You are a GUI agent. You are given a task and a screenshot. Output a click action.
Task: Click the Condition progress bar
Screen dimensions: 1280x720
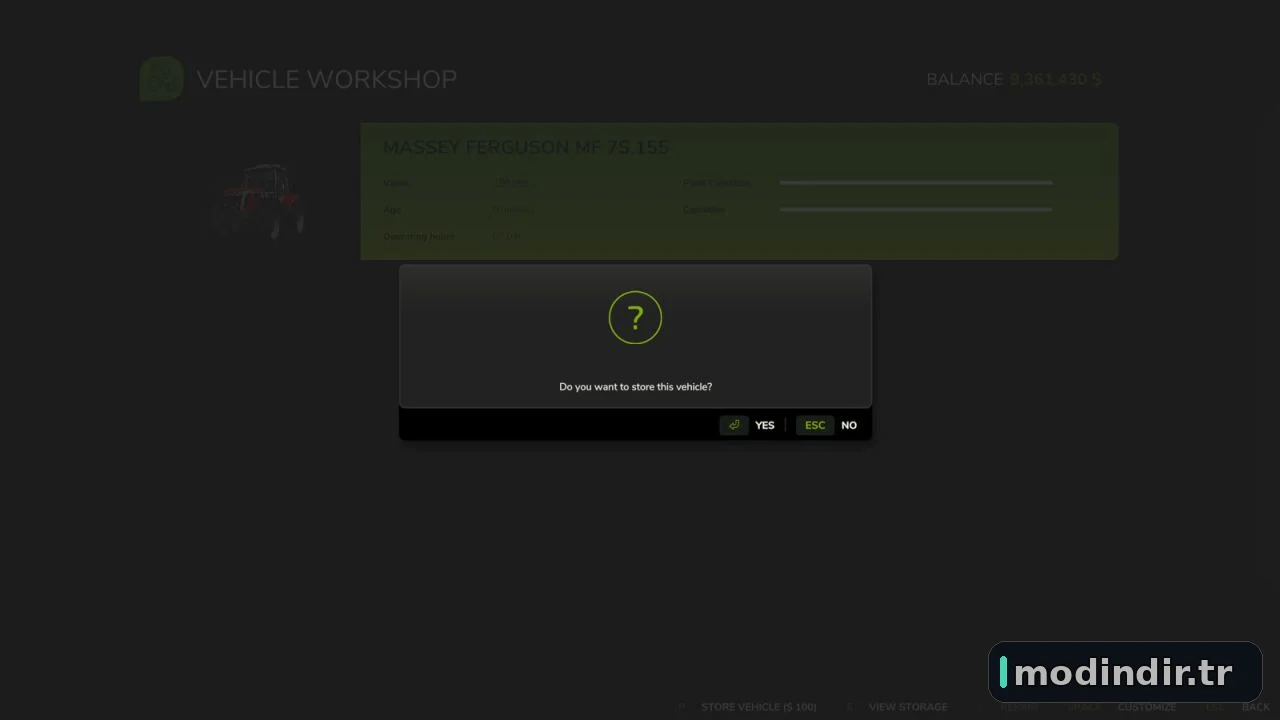916,210
